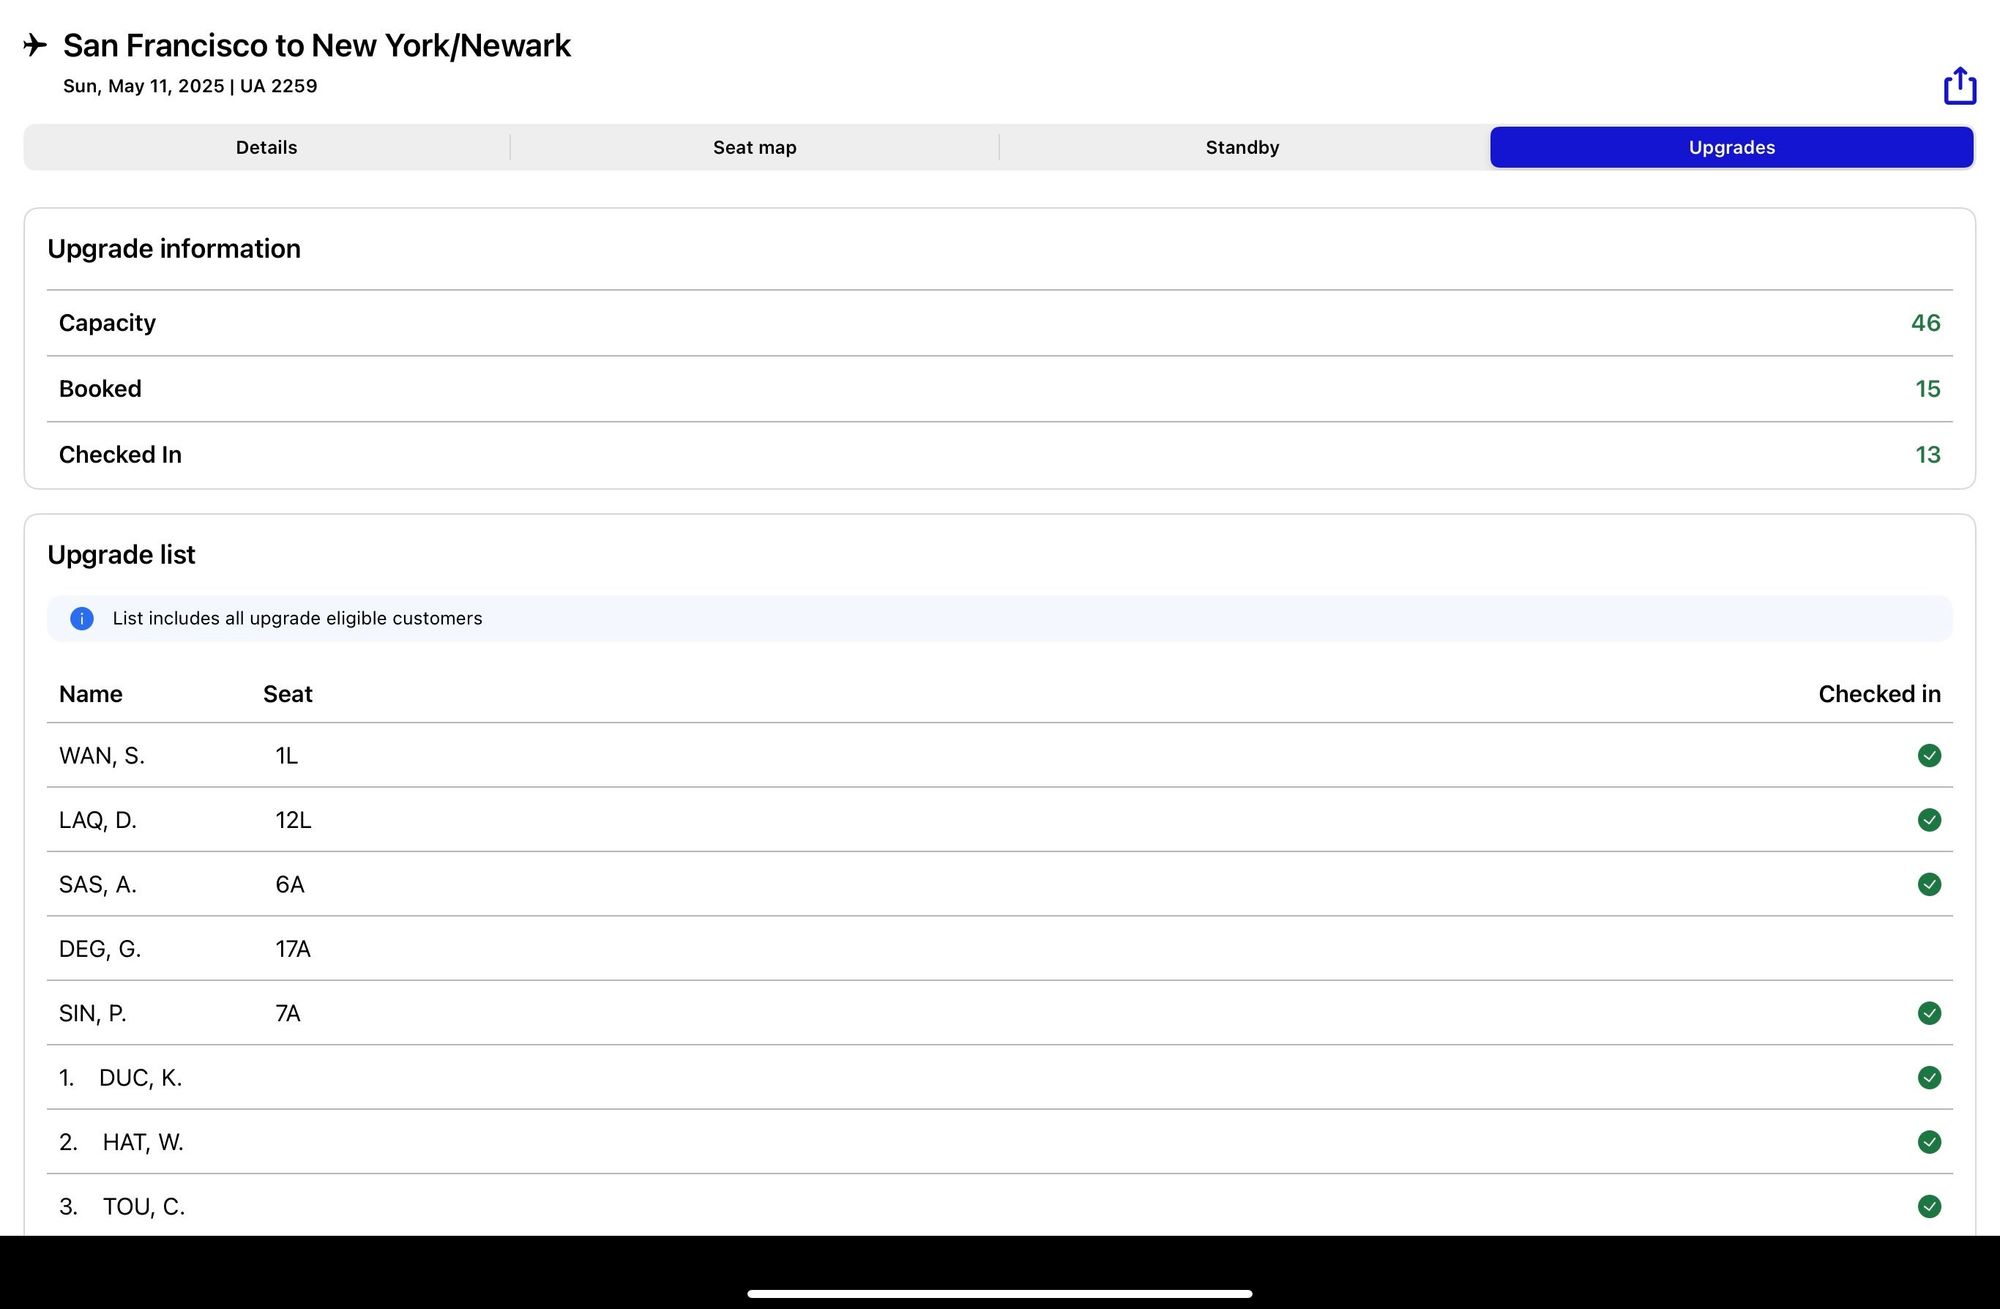
Task: Tap the Capacity row showing 46
Action: click(x=1000, y=323)
